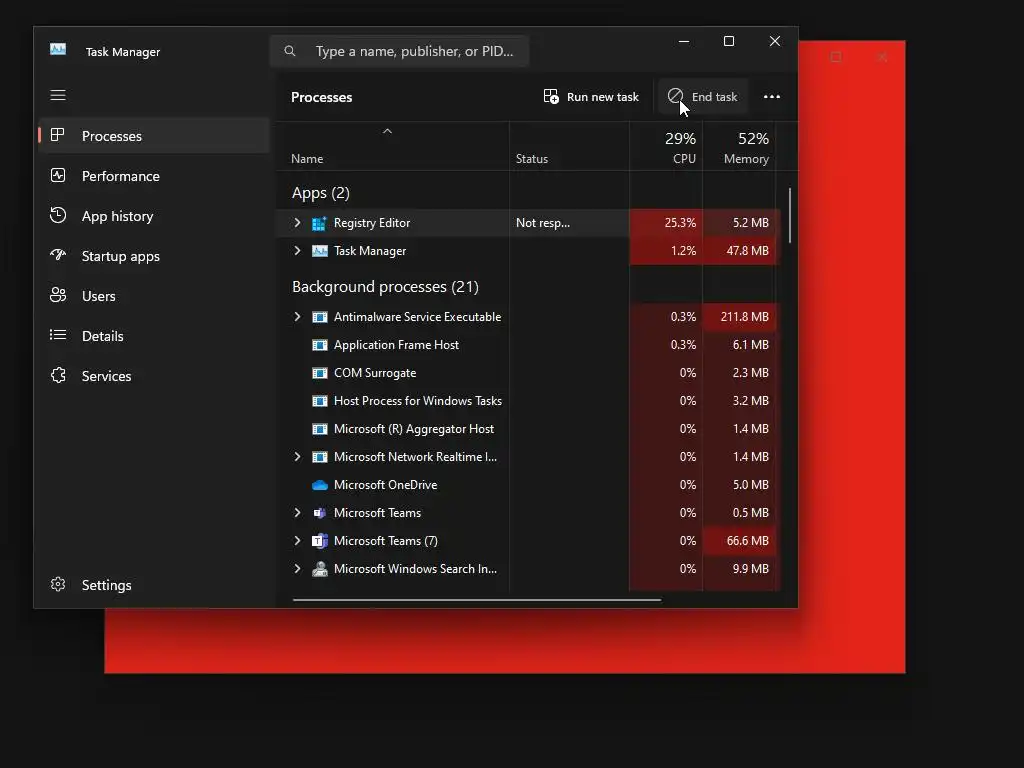Image resolution: width=1024 pixels, height=768 pixels.
Task: Click the Startup apps gauge icon
Action: (x=58, y=255)
